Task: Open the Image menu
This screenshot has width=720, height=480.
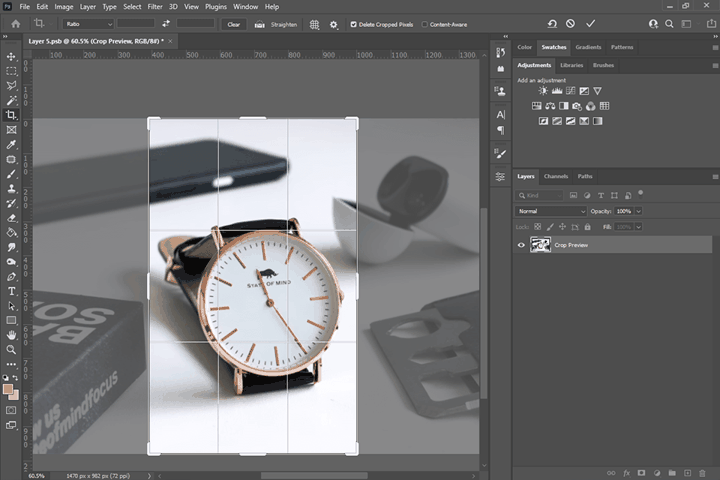Action: (64, 6)
